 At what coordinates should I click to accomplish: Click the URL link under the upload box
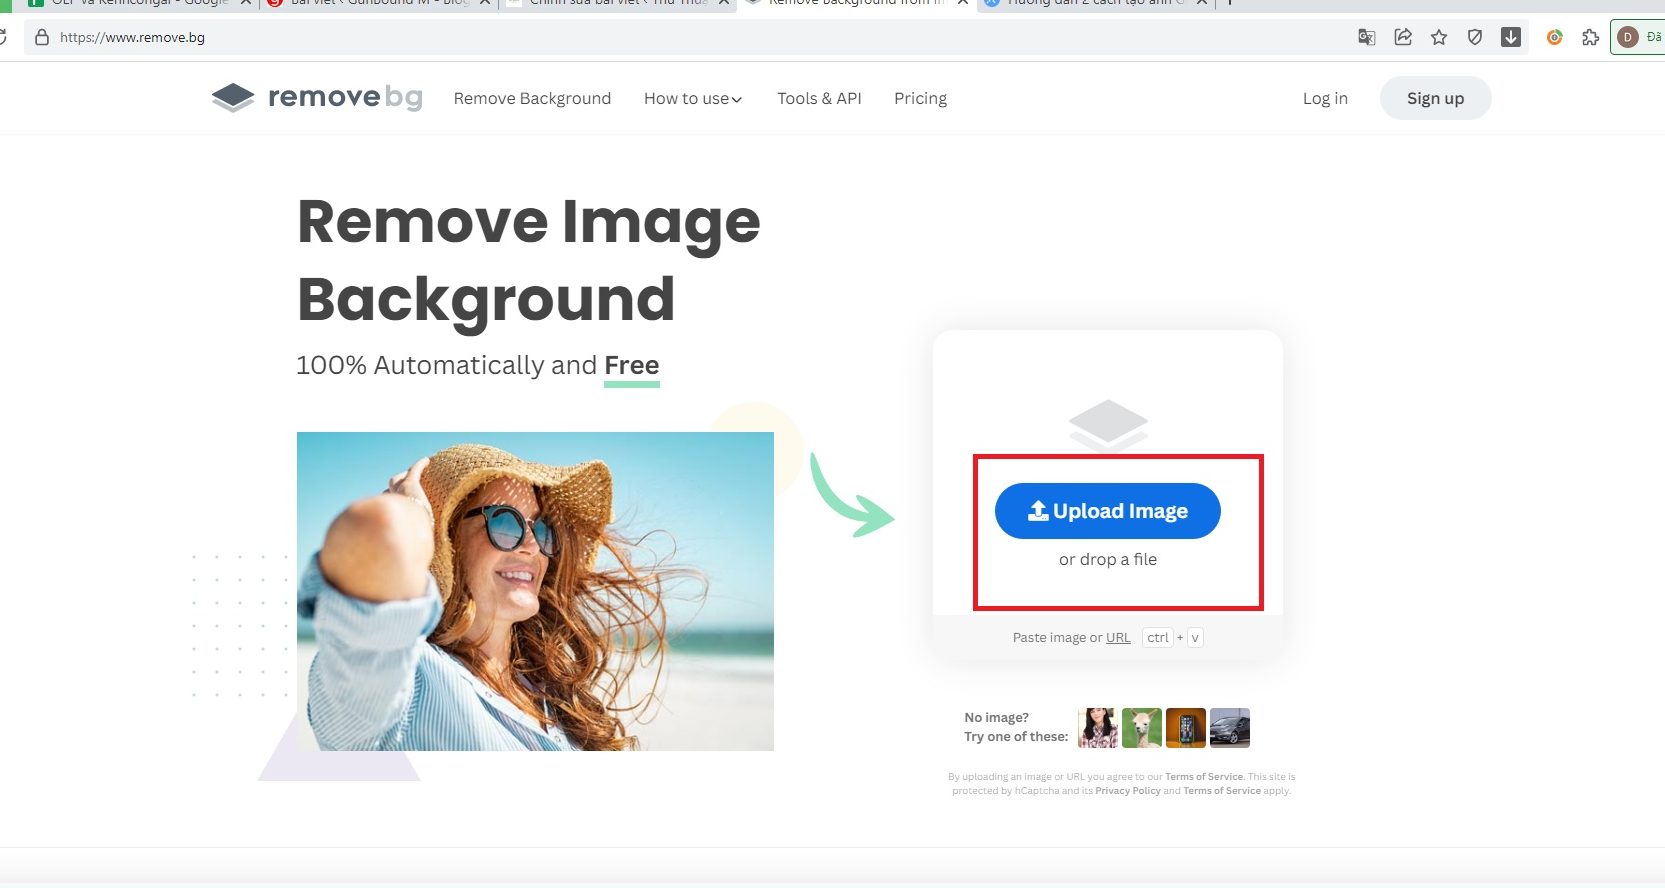[1118, 638]
